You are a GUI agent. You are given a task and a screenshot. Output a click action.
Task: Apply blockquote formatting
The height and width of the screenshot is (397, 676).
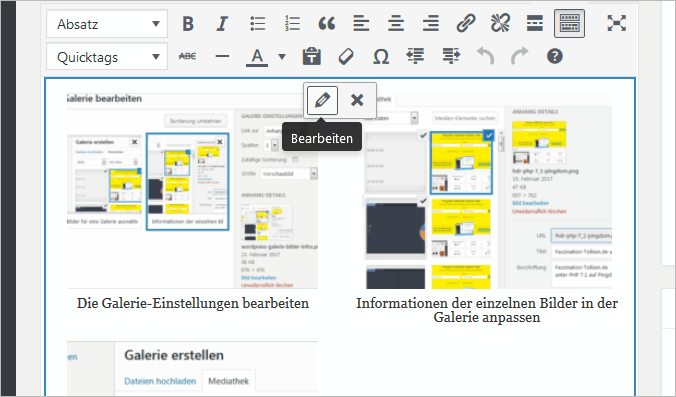[326, 24]
